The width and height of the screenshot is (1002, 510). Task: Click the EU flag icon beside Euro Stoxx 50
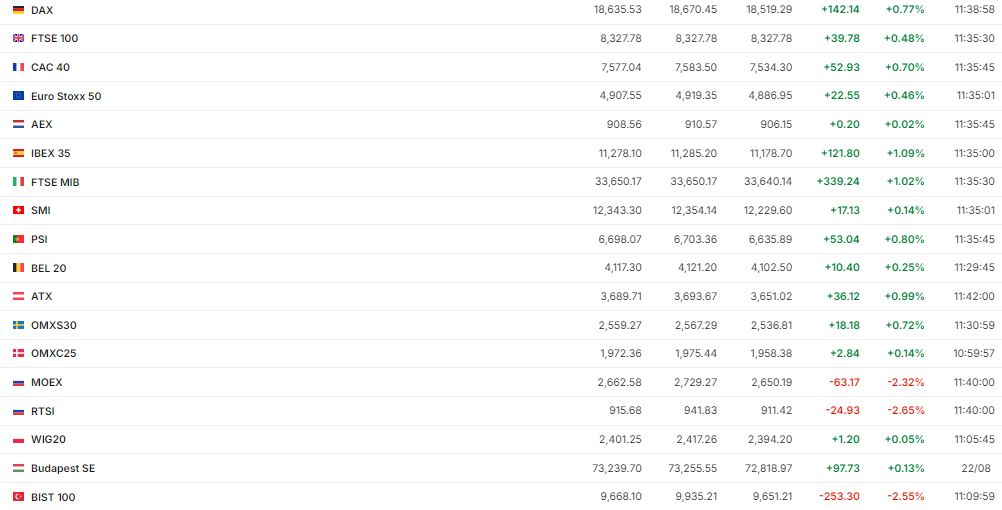click(18, 96)
